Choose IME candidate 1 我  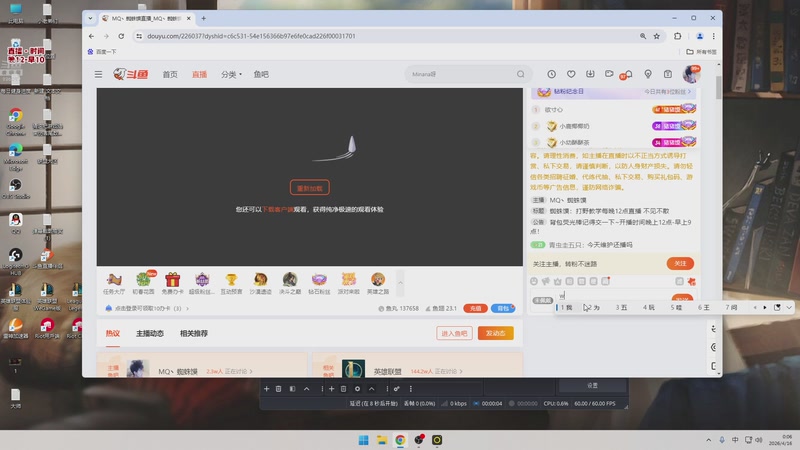566,308
